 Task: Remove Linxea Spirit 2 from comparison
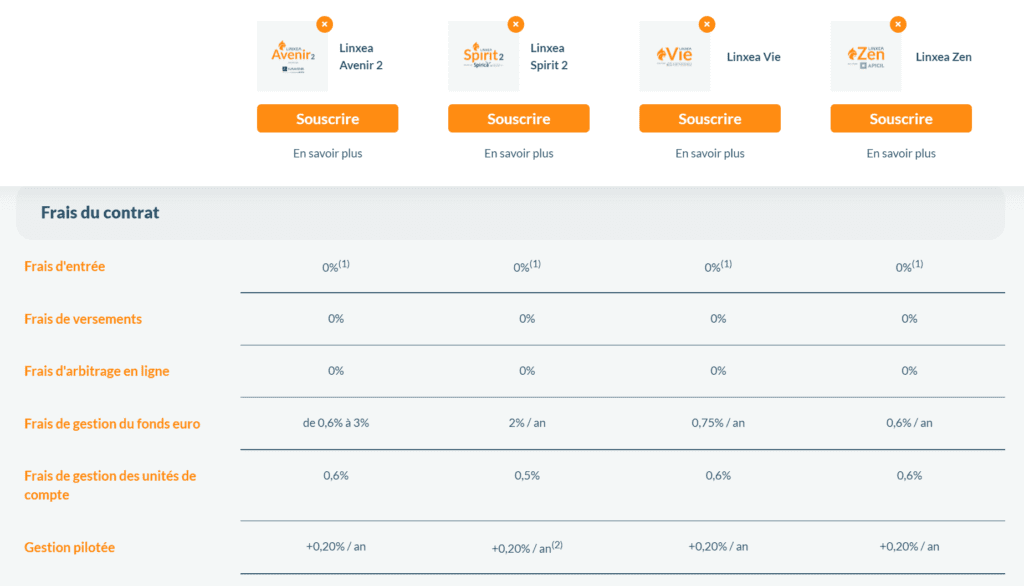pos(515,24)
